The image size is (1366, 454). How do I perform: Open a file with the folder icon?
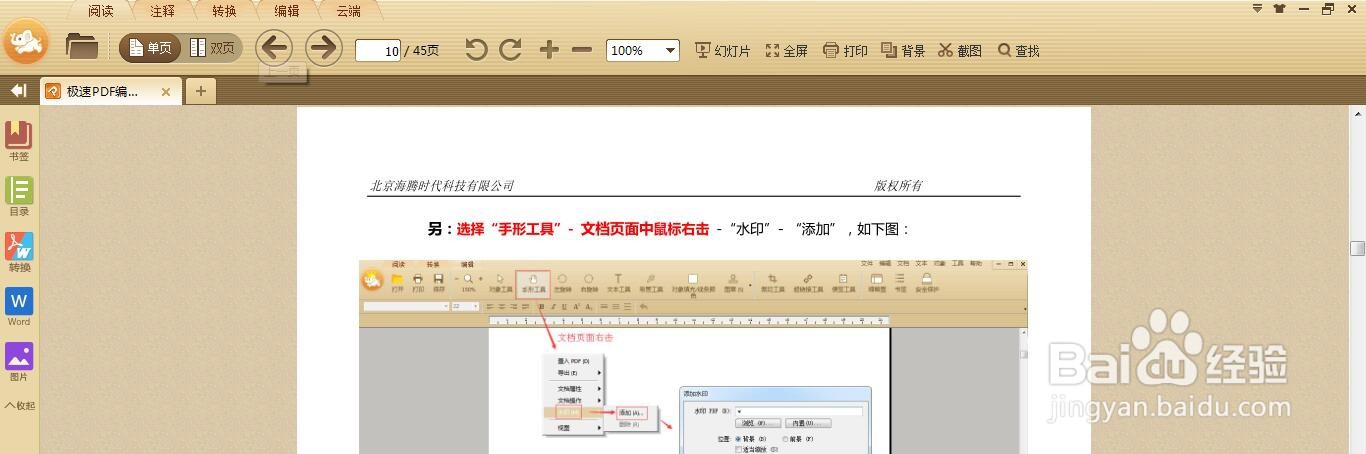click(x=82, y=46)
